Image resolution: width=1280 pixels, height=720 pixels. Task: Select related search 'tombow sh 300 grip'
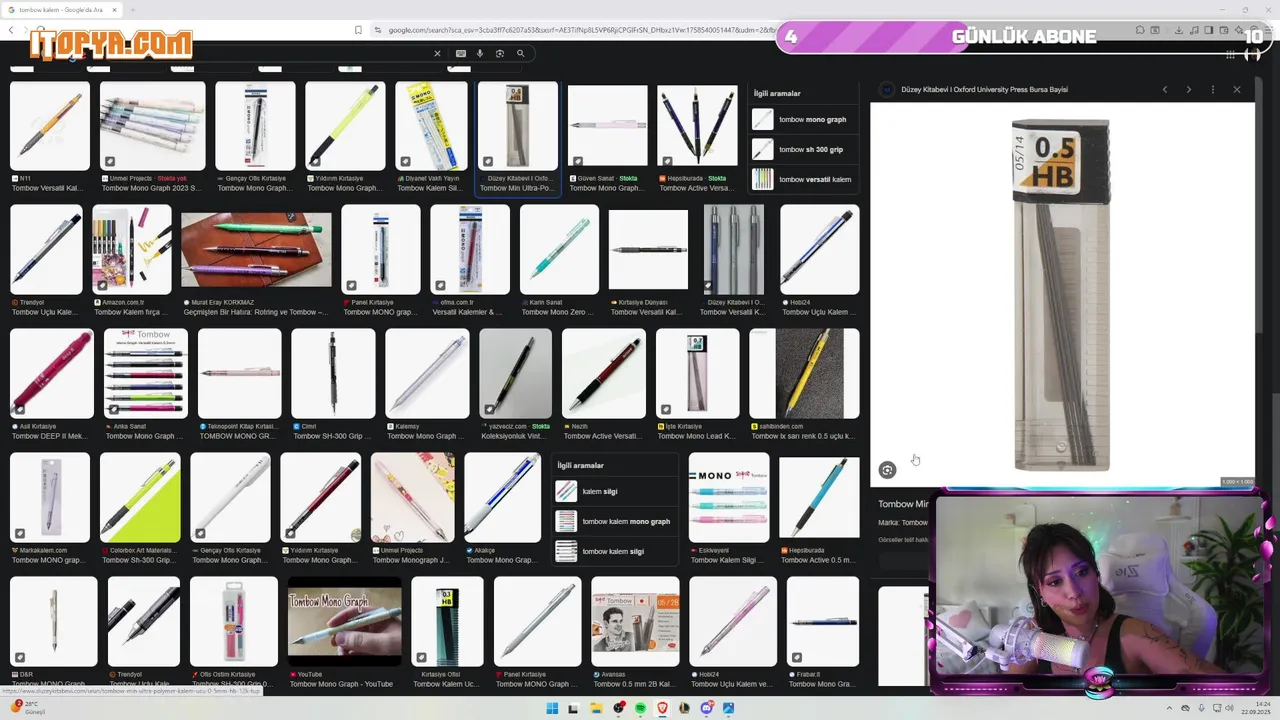(805, 149)
